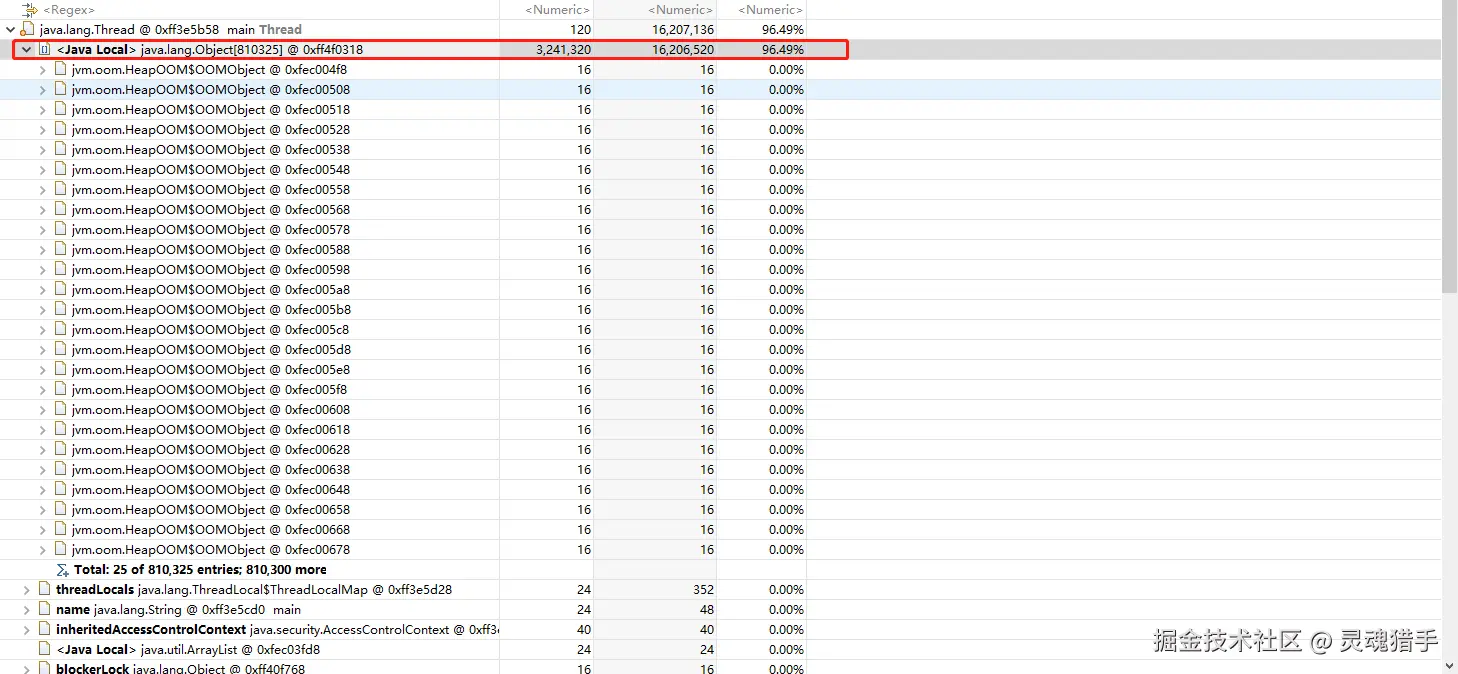Screen dimensions: 1458x674
Task: Expand the threadLocals ThreadLocalMap node
Action: (27, 590)
